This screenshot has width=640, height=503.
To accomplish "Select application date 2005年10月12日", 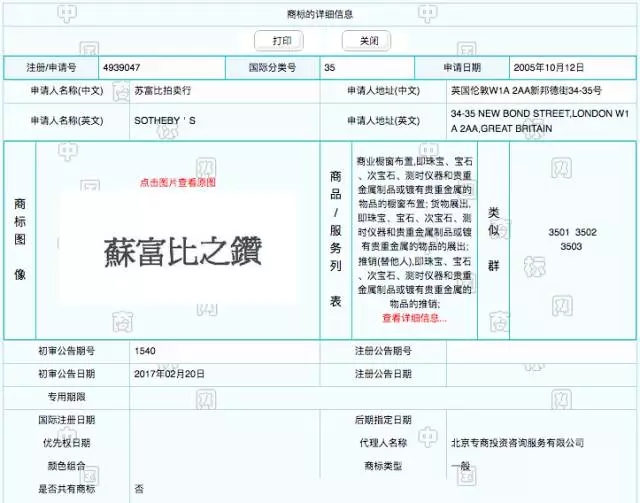I will tap(548, 67).
